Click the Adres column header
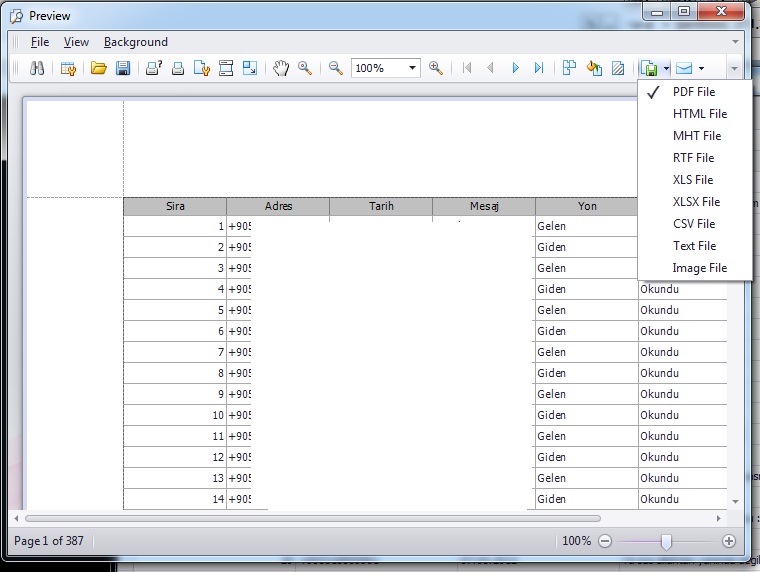This screenshot has width=760, height=572. tap(278, 207)
